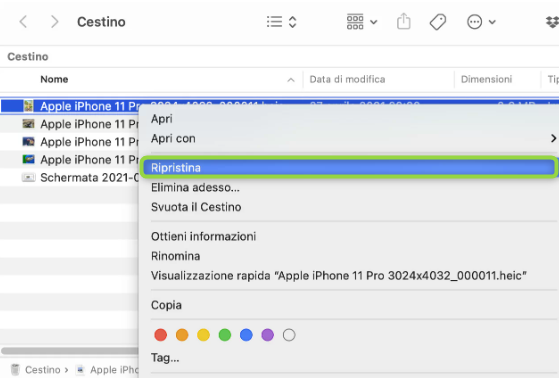
Task: Open the ellipsis action menu icon
Action: (x=475, y=22)
